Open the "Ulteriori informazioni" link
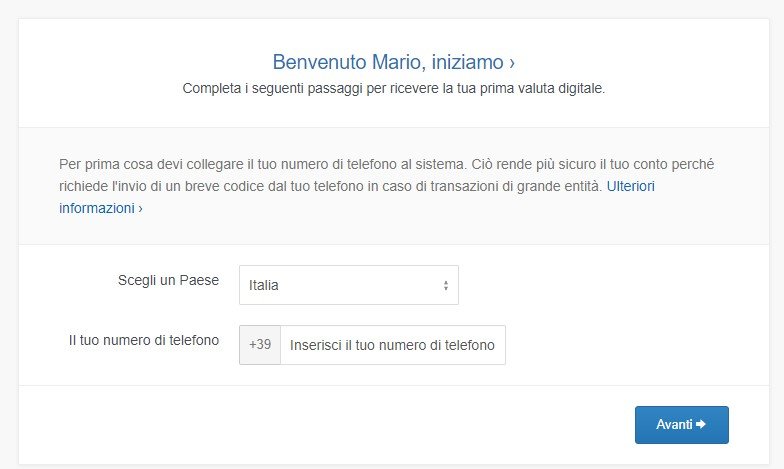 pos(630,187)
